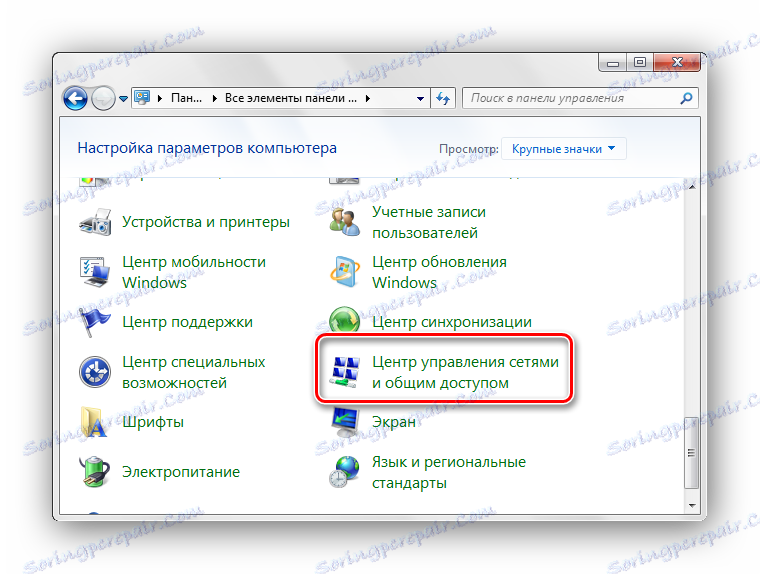Screen dimensions: 760x574
Task: Open Центр обновления Windows link
Action: (439, 272)
